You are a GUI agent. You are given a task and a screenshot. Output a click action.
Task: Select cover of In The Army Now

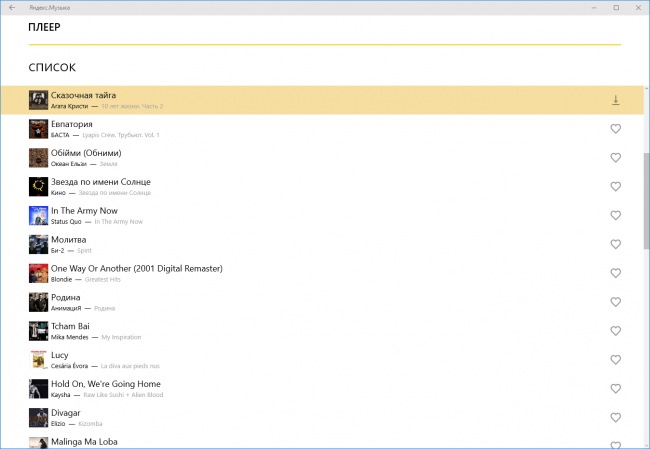[x=39, y=215]
